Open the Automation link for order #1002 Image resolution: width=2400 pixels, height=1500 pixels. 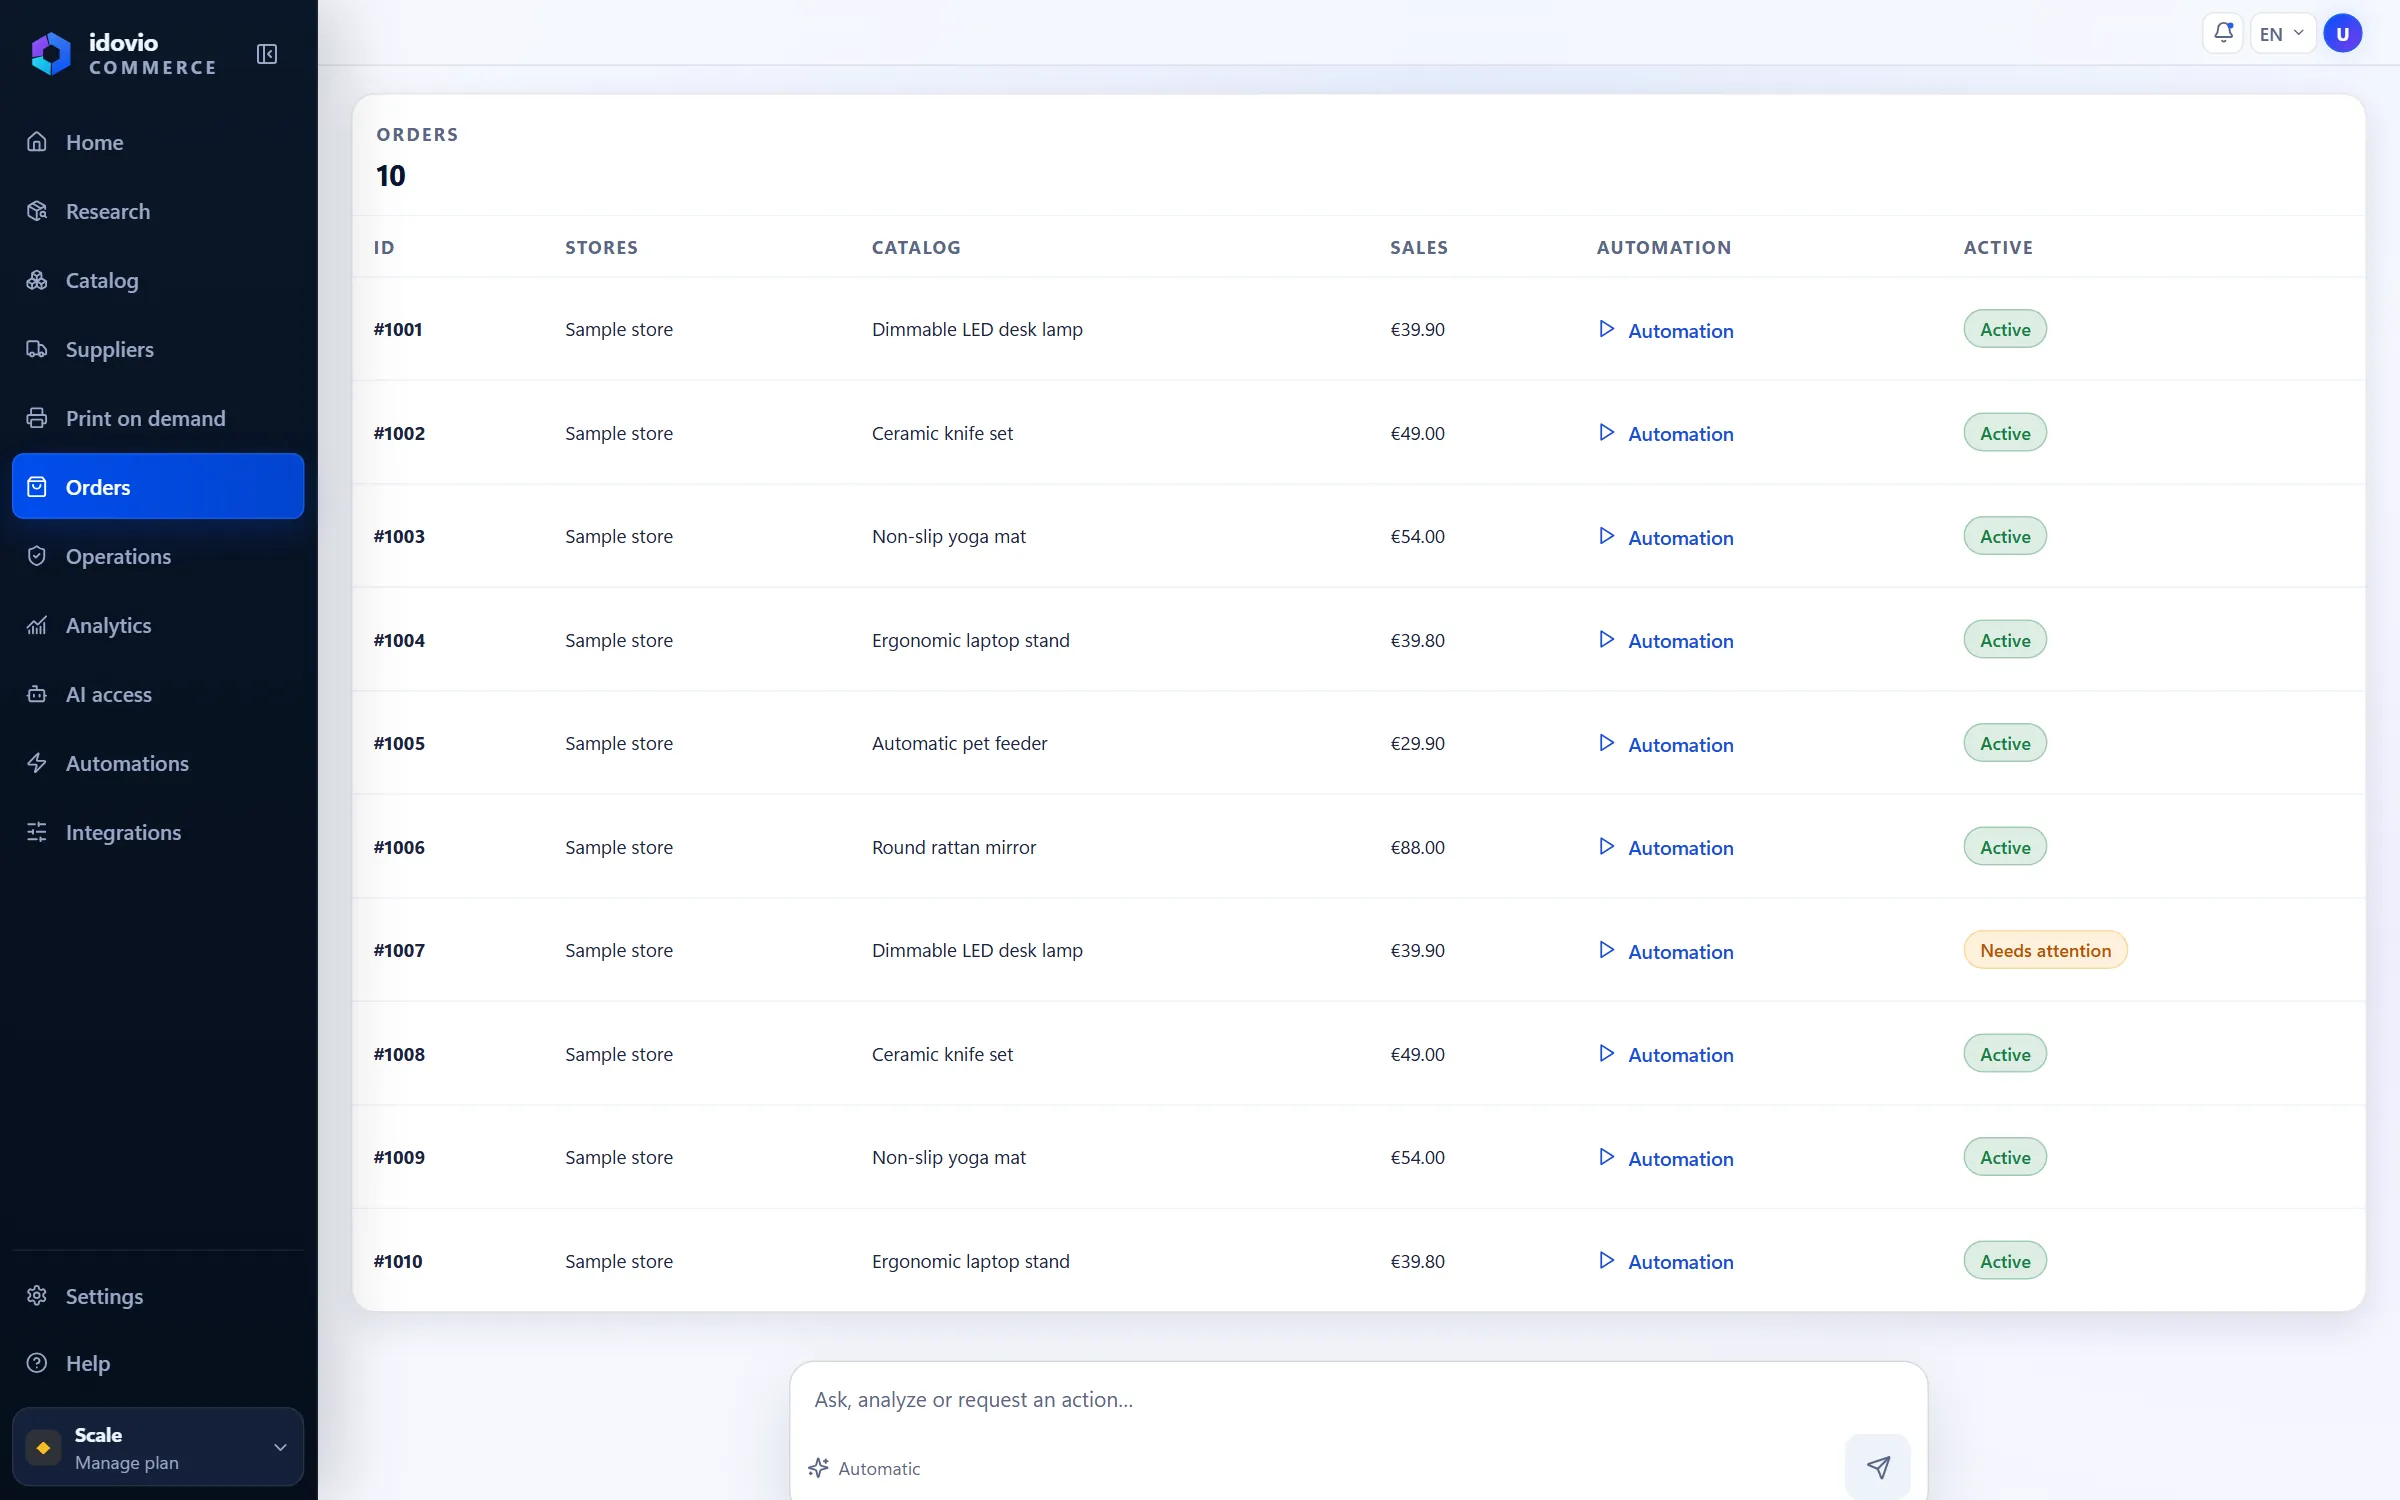(x=1666, y=434)
